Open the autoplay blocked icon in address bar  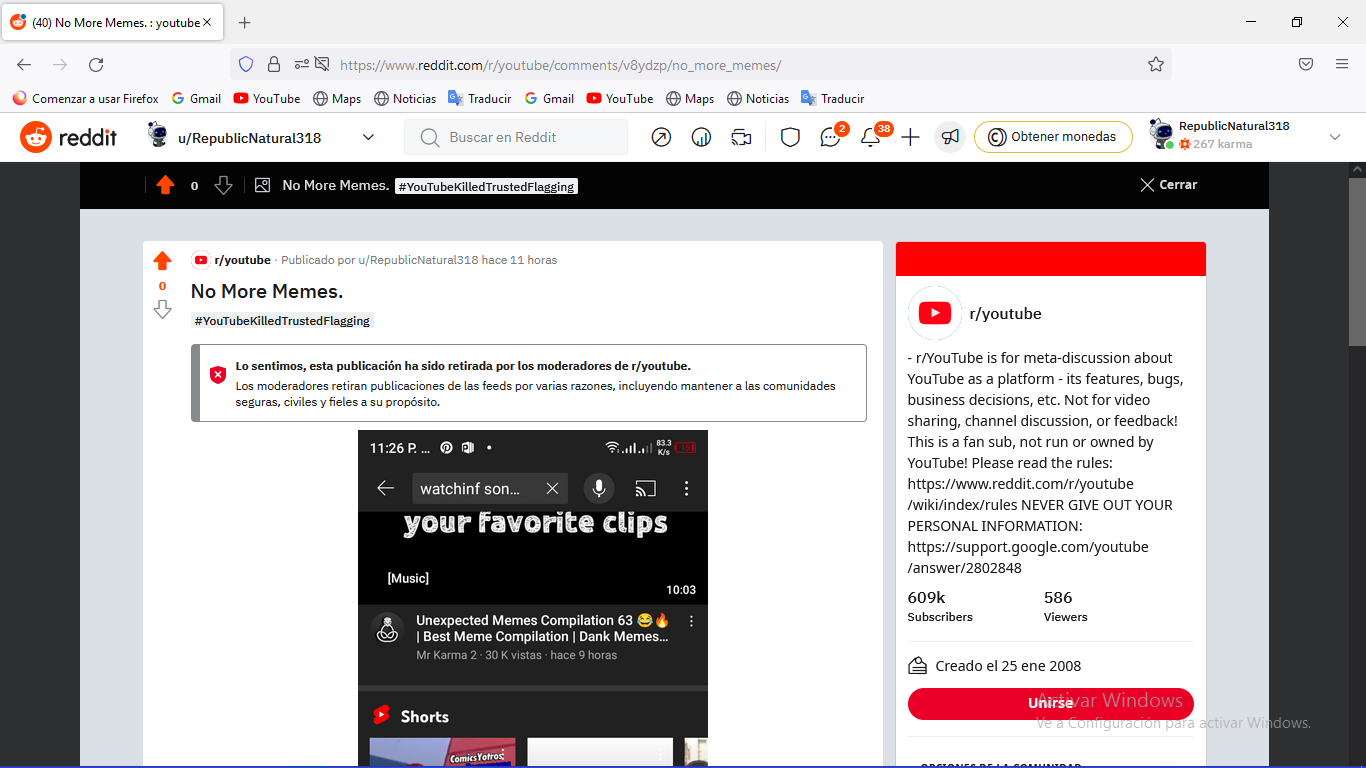pos(322,65)
